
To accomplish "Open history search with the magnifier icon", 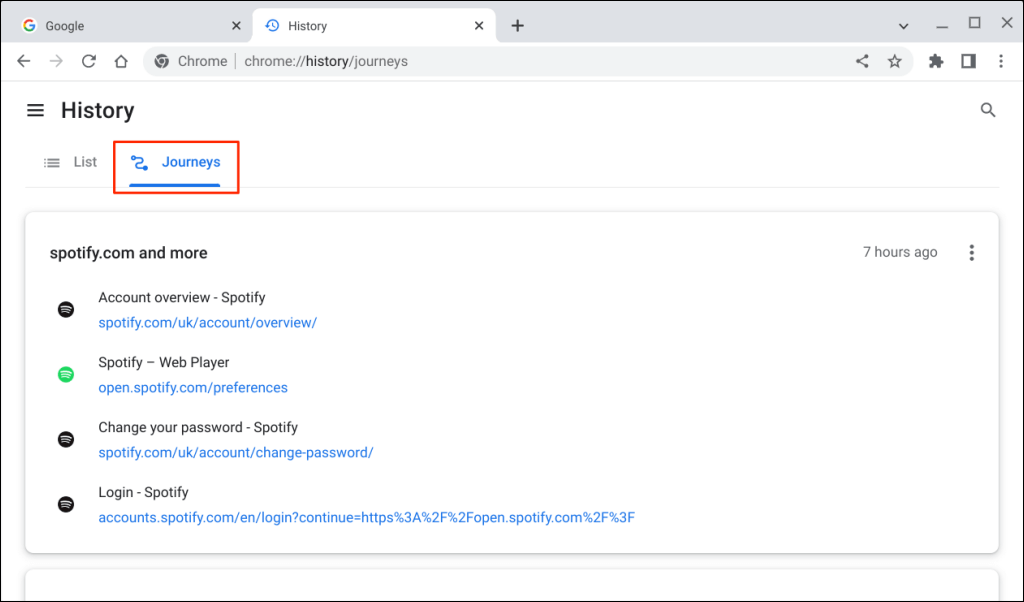I will tap(988, 110).
